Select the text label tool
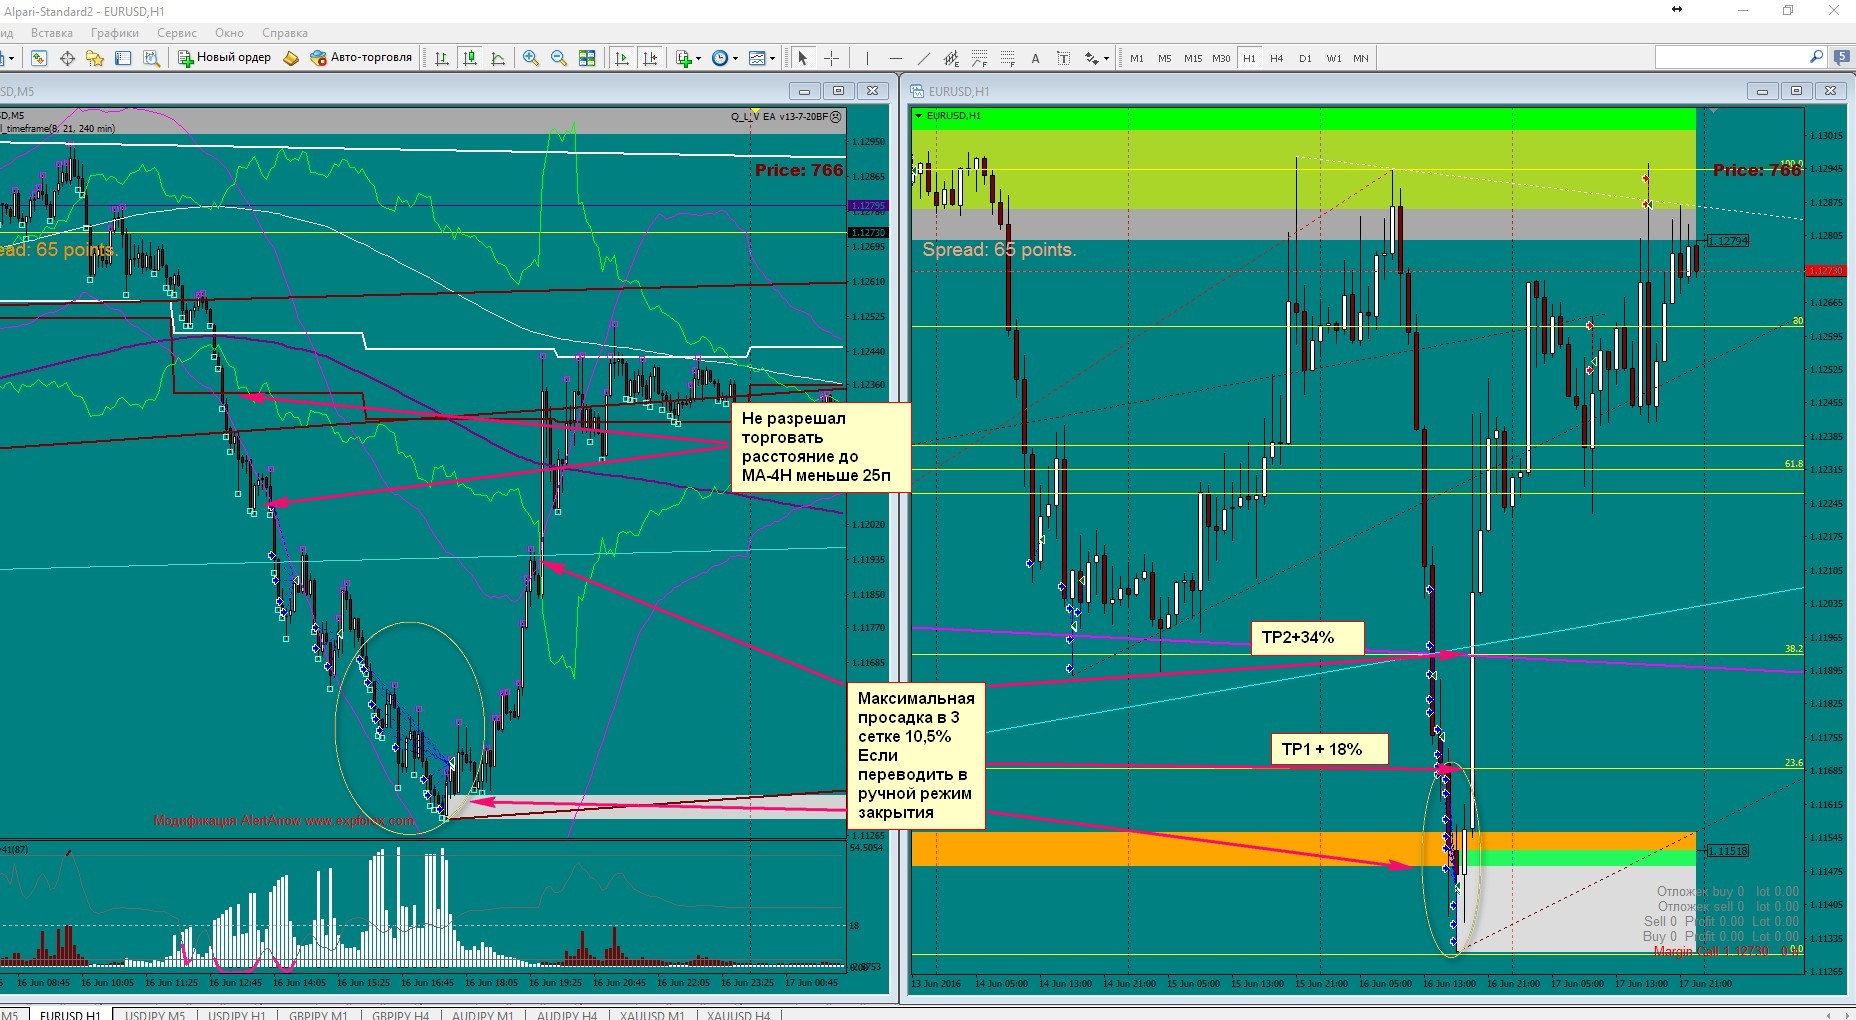Image resolution: width=1856 pixels, height=1020 pixels. pos(1063,58)
